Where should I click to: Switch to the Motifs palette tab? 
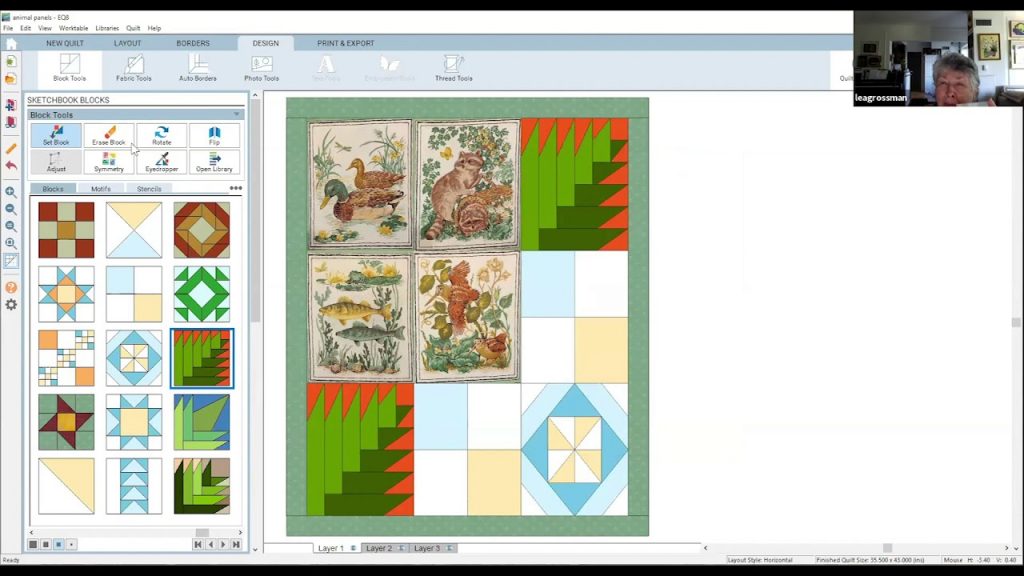[101, 189]
